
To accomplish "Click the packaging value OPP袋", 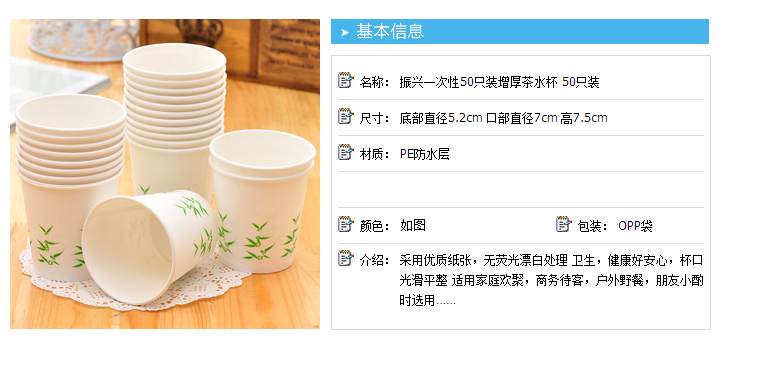I will [635, 226].
